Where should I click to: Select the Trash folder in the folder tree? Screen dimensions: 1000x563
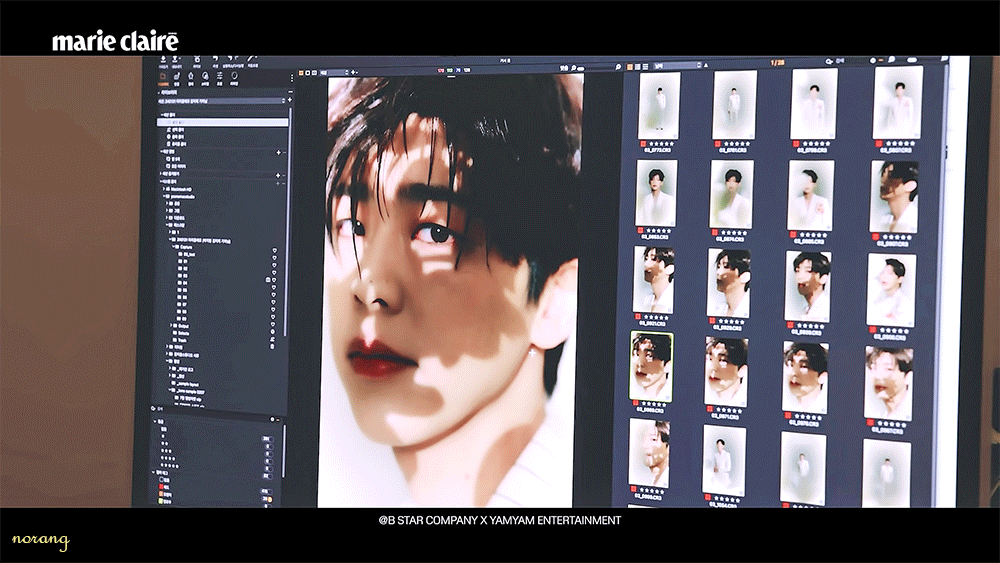[180, 340]
